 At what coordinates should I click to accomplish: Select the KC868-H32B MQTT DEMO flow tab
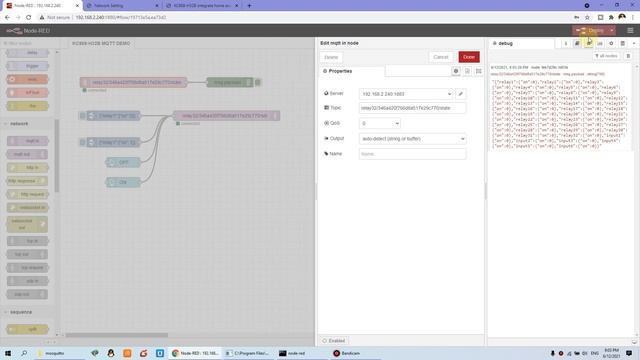(x=101, y=43)
